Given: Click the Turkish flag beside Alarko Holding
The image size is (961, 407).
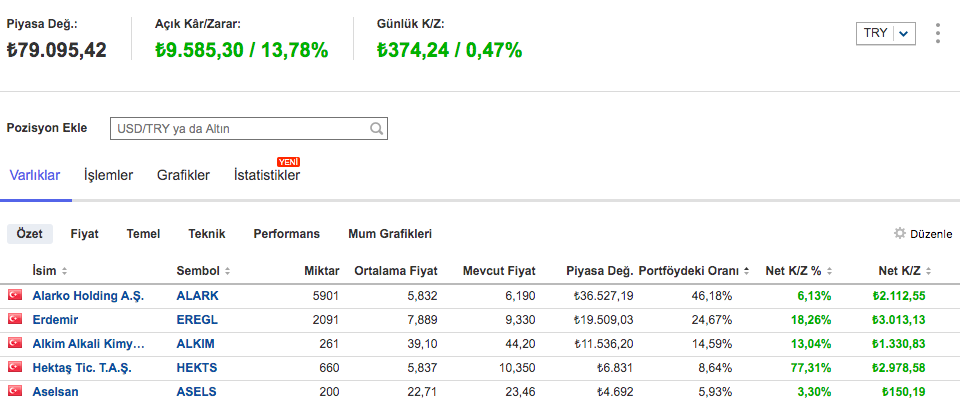Looking at the screenshot, I should click(x=15, y=295).
